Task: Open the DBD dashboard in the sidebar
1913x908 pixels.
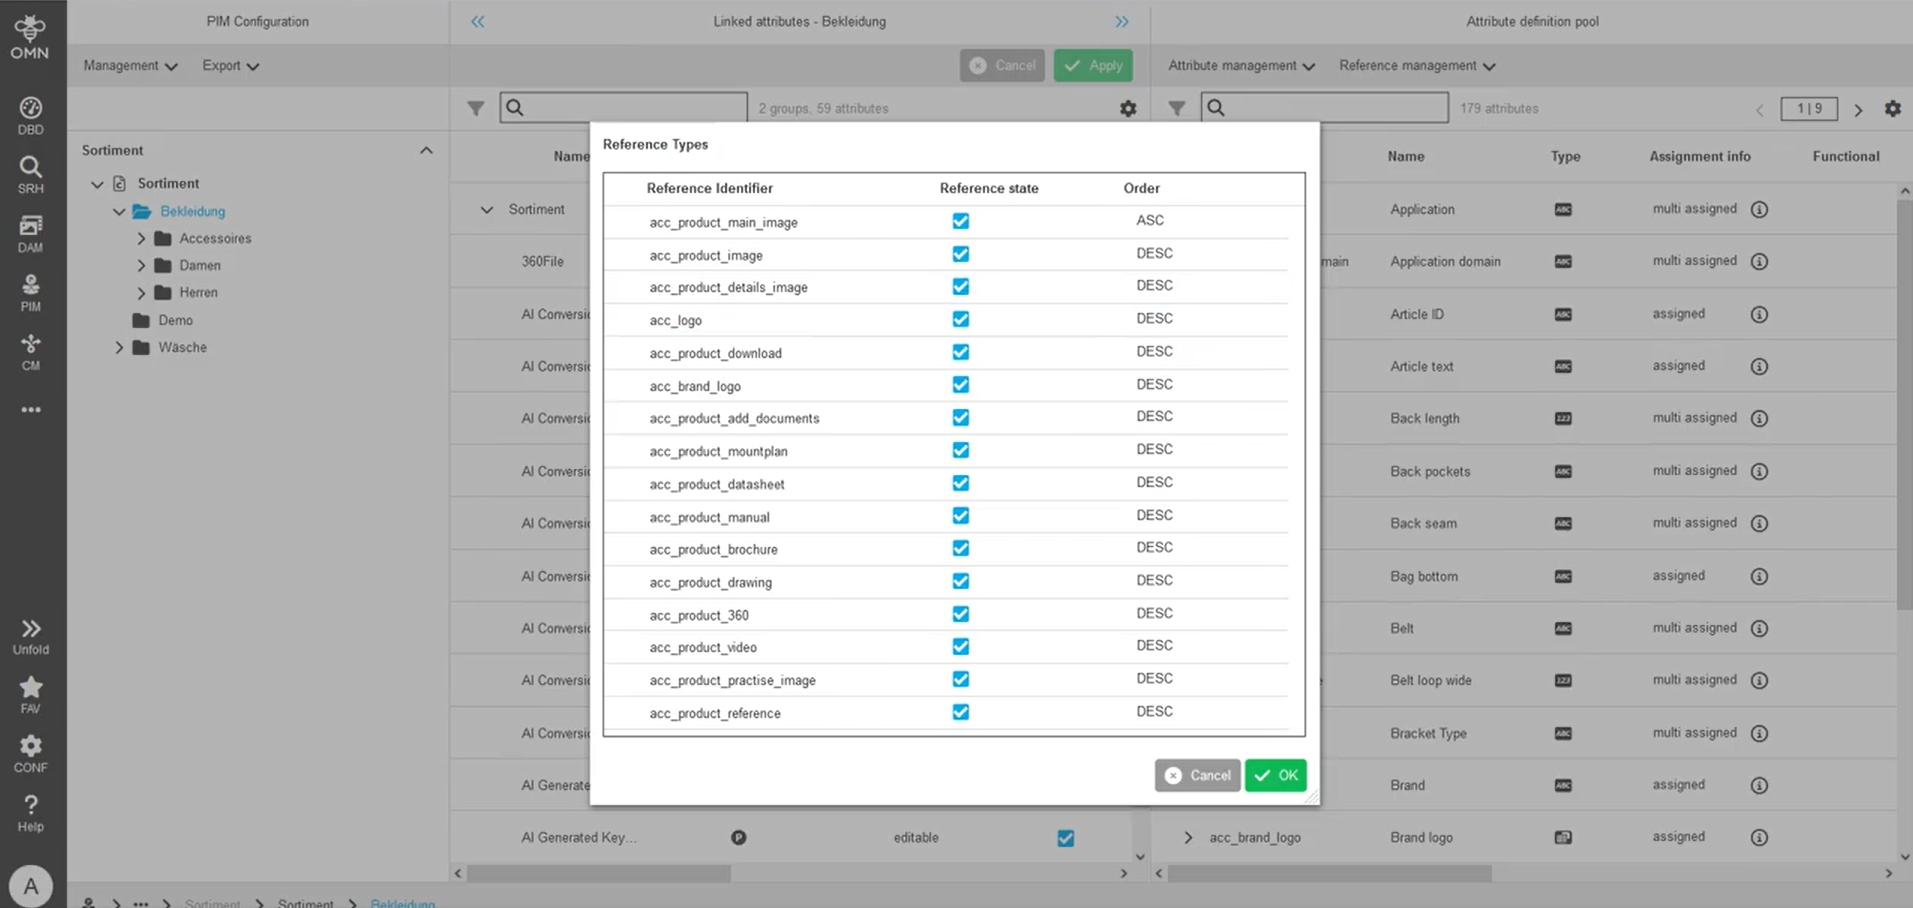Action: click(x=31, y=116)
